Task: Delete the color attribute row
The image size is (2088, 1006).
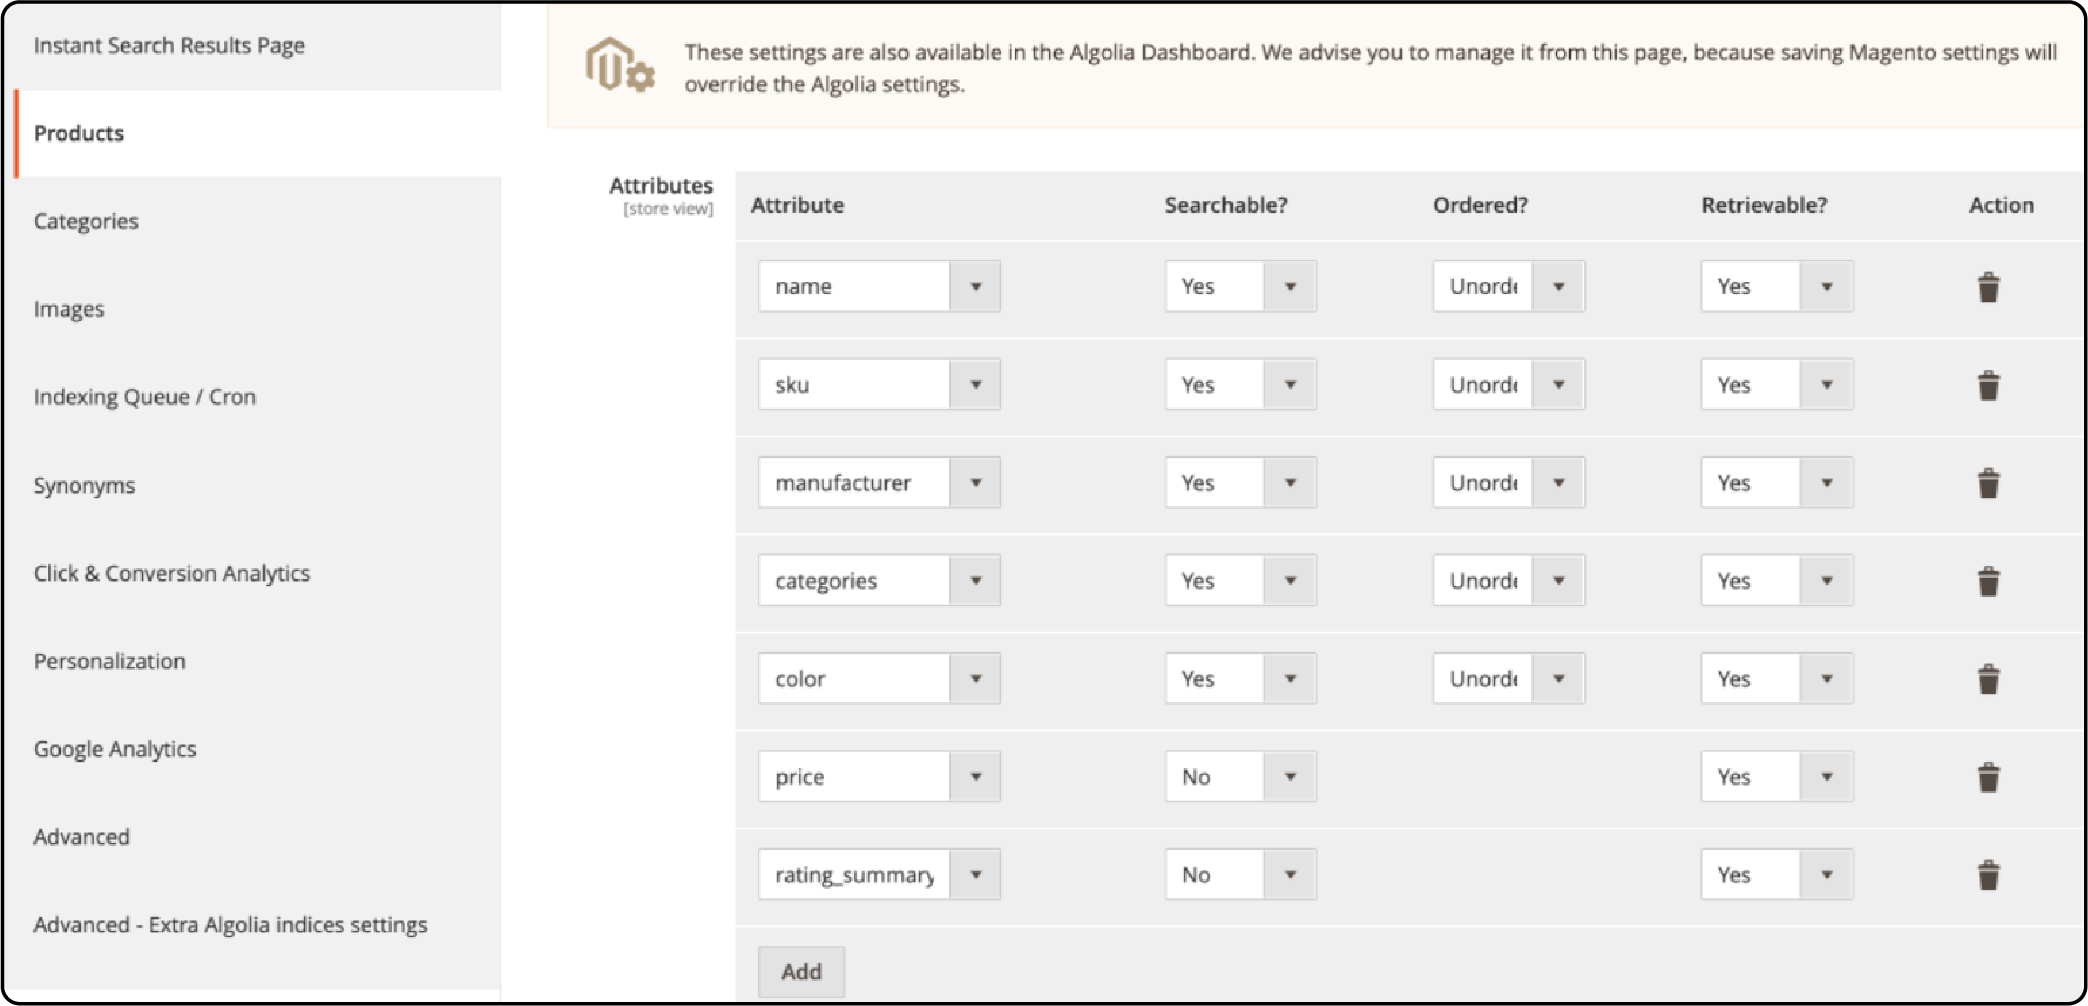Action: pyautogui.click(x=1988, y=679)
